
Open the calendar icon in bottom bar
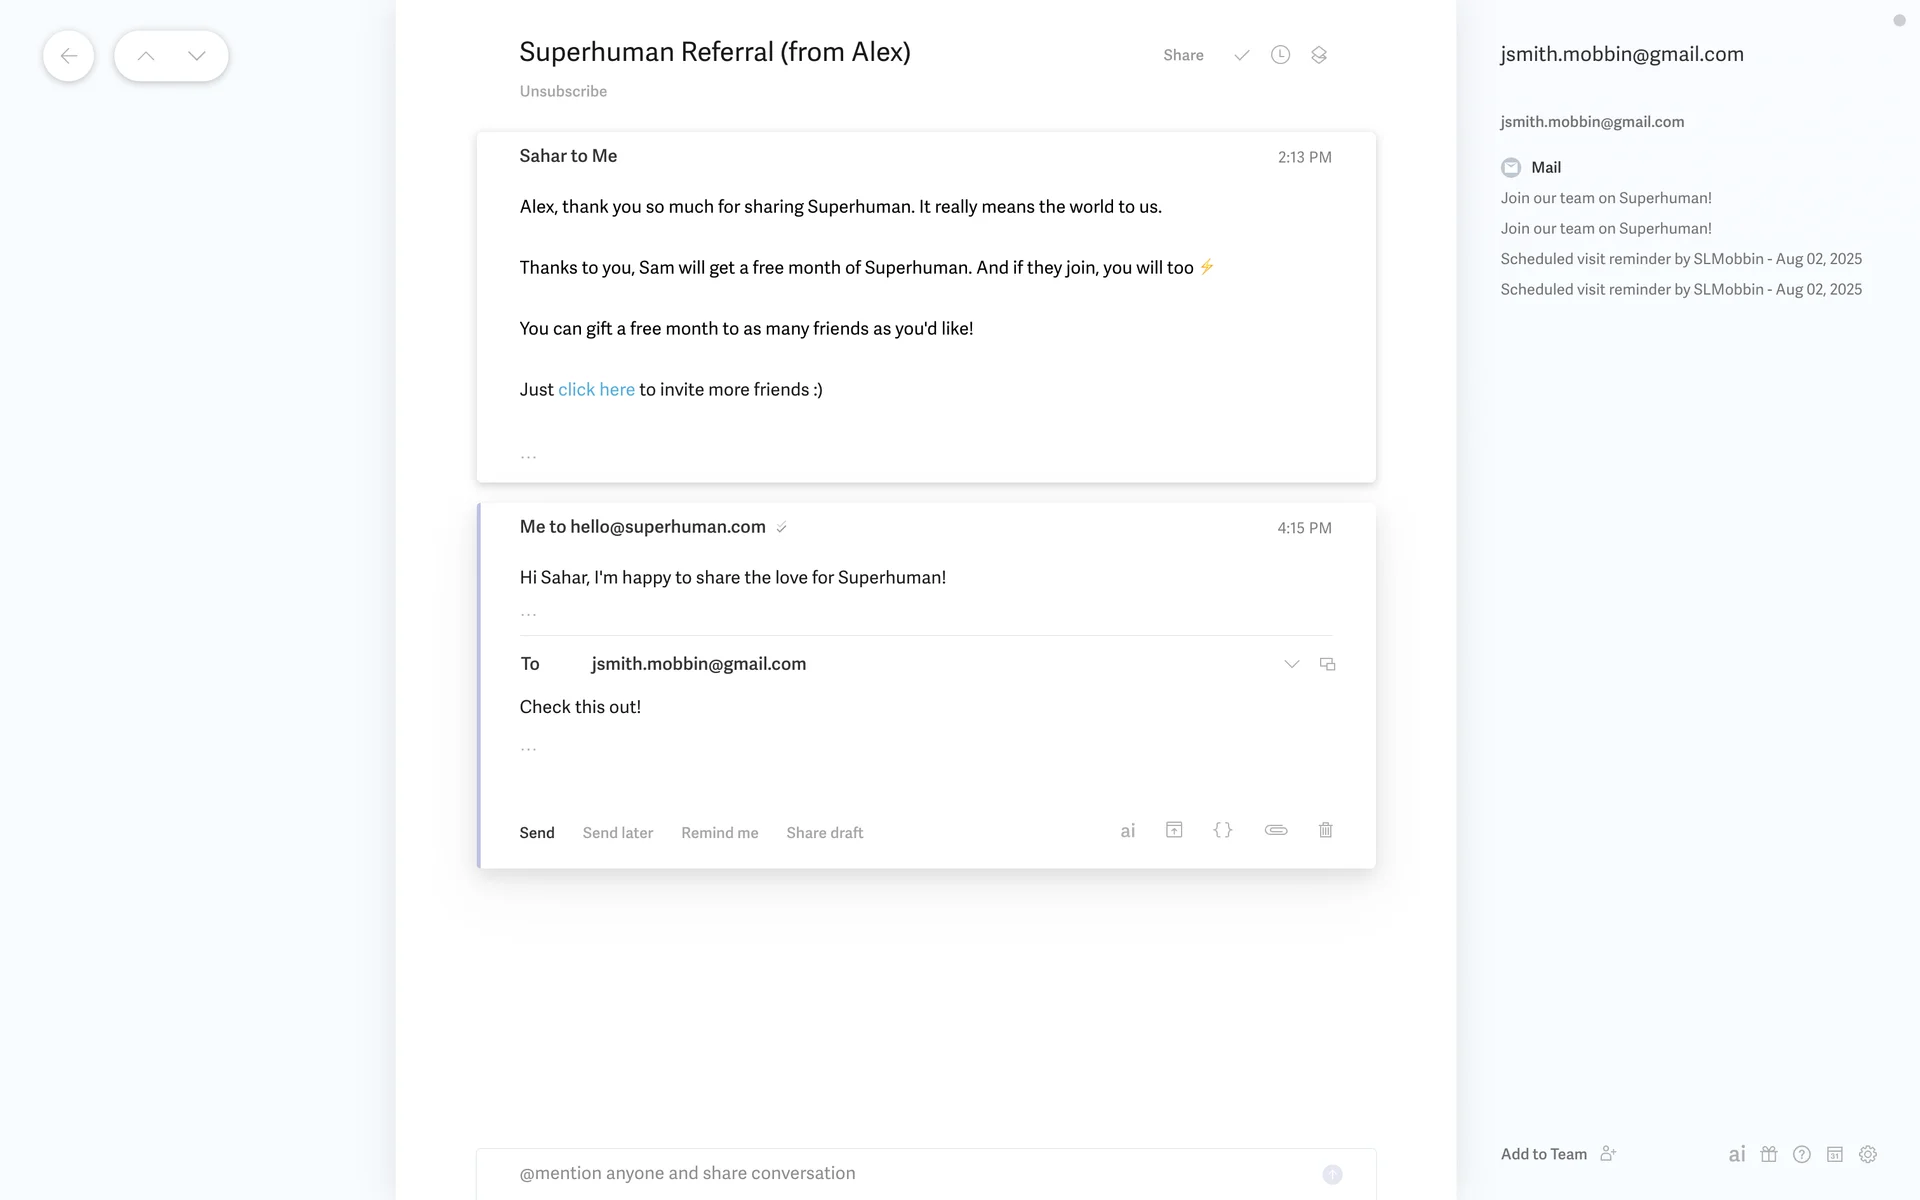coord(1834,1154)
